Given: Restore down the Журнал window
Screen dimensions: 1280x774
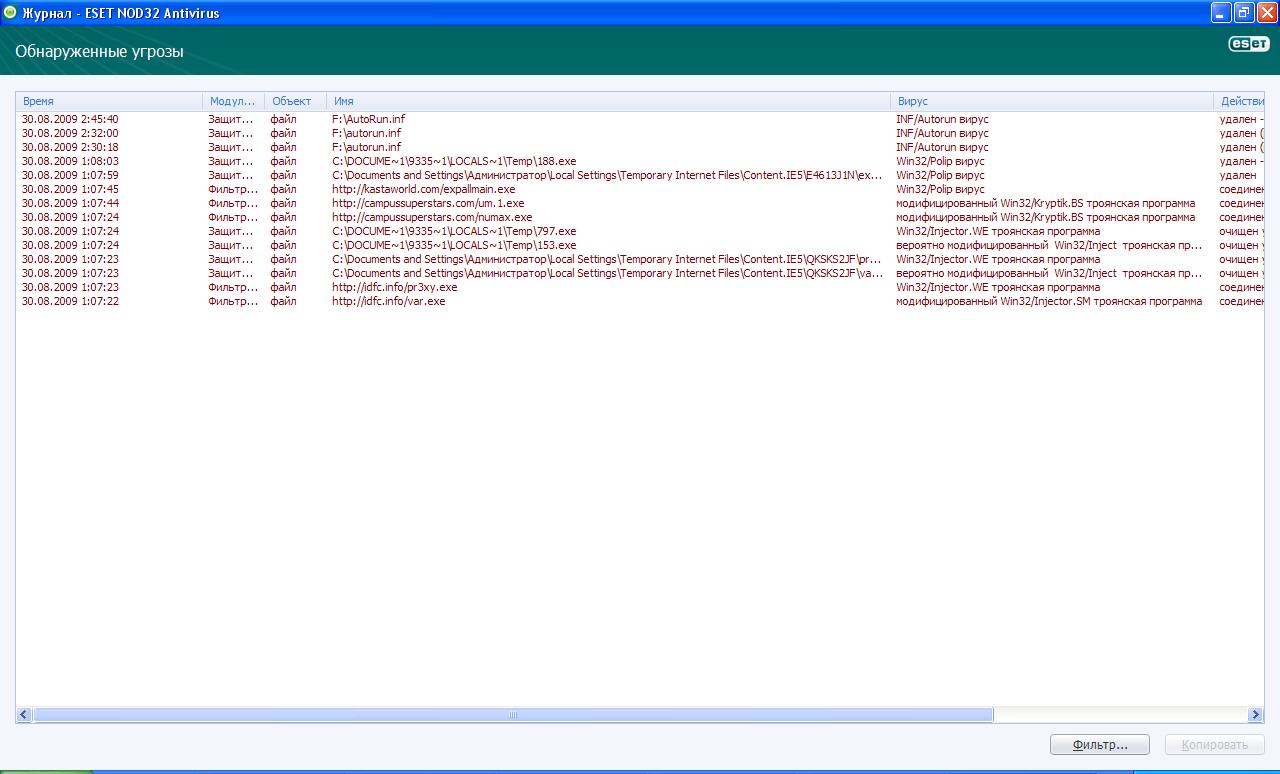Looking at the screenshot, I should click(x=1244, y=13).
